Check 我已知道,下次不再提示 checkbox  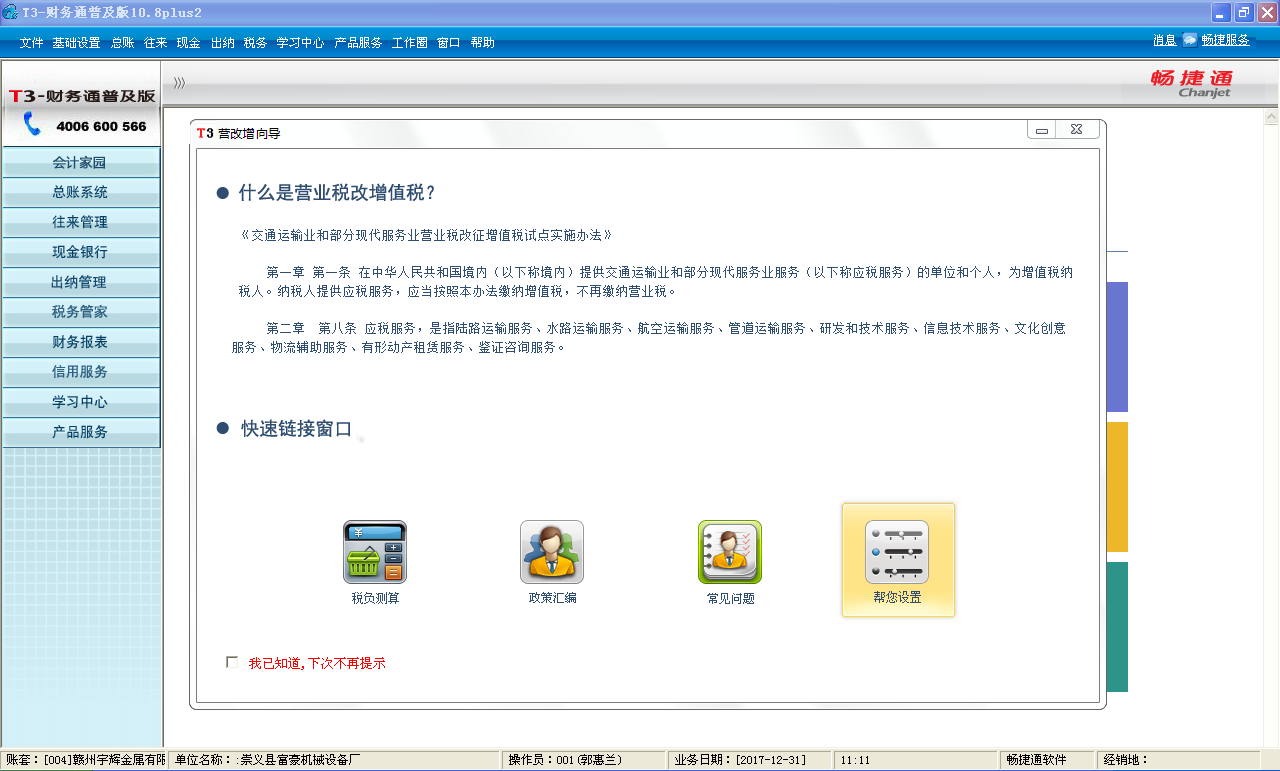232,662
